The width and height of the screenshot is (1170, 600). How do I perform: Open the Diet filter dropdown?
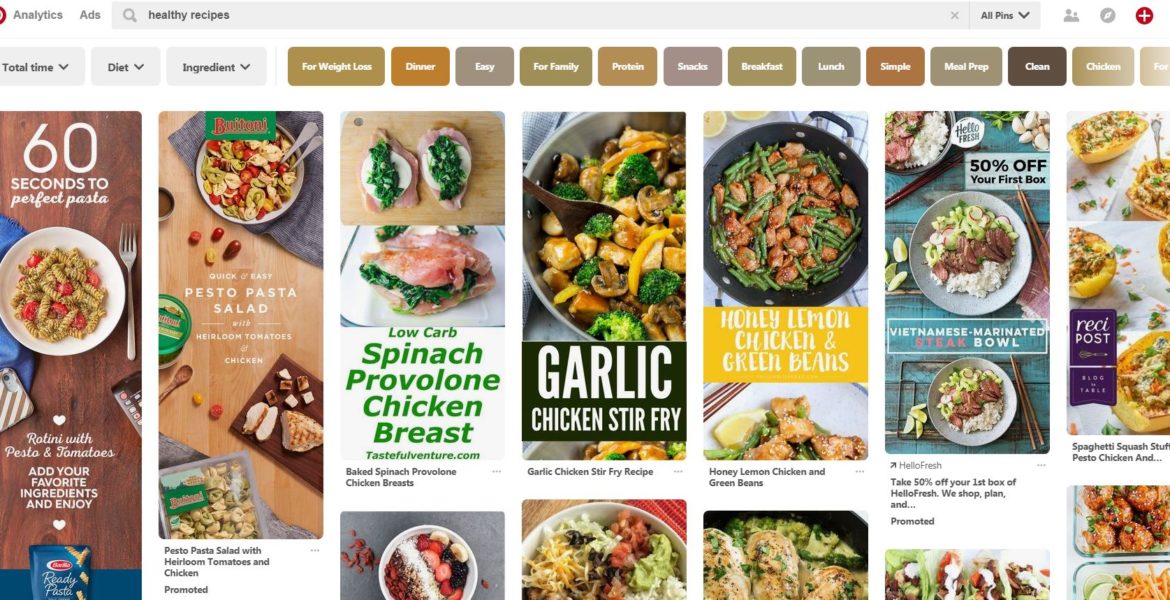point(125,66)
